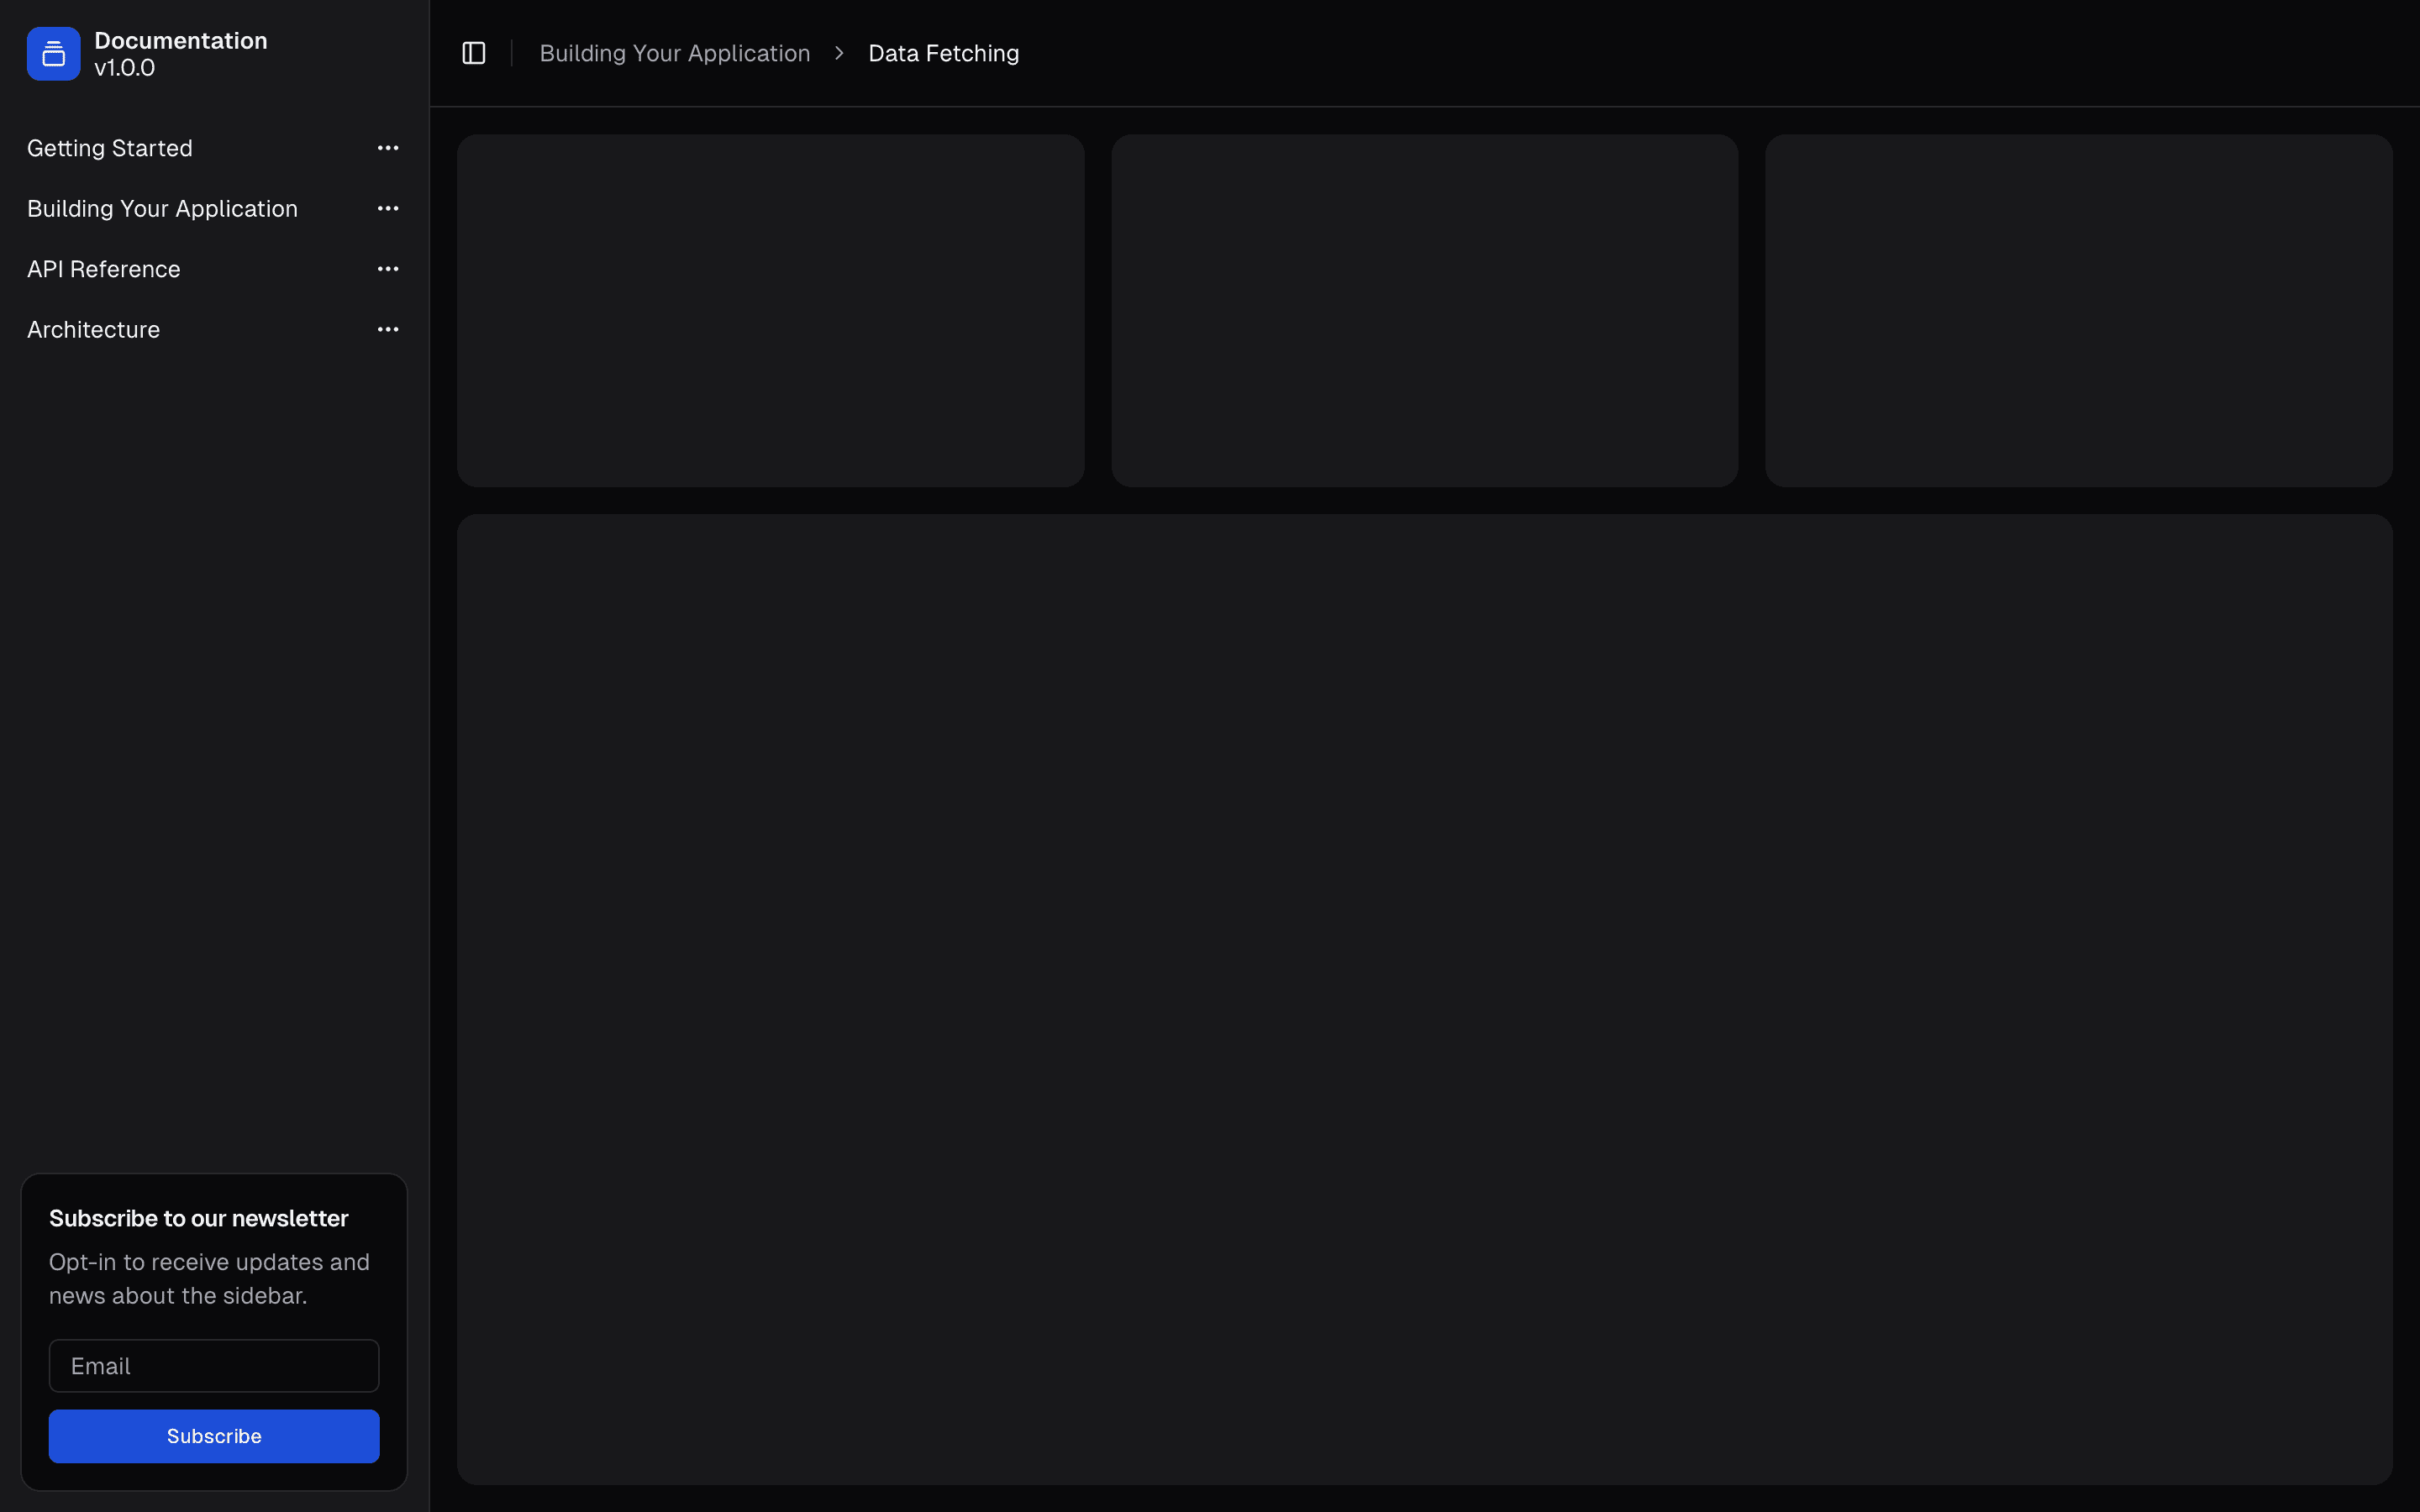Open the options menu for Architecture
Viewport: 2420px width, 1512px height.
click(x=388, y=329)
